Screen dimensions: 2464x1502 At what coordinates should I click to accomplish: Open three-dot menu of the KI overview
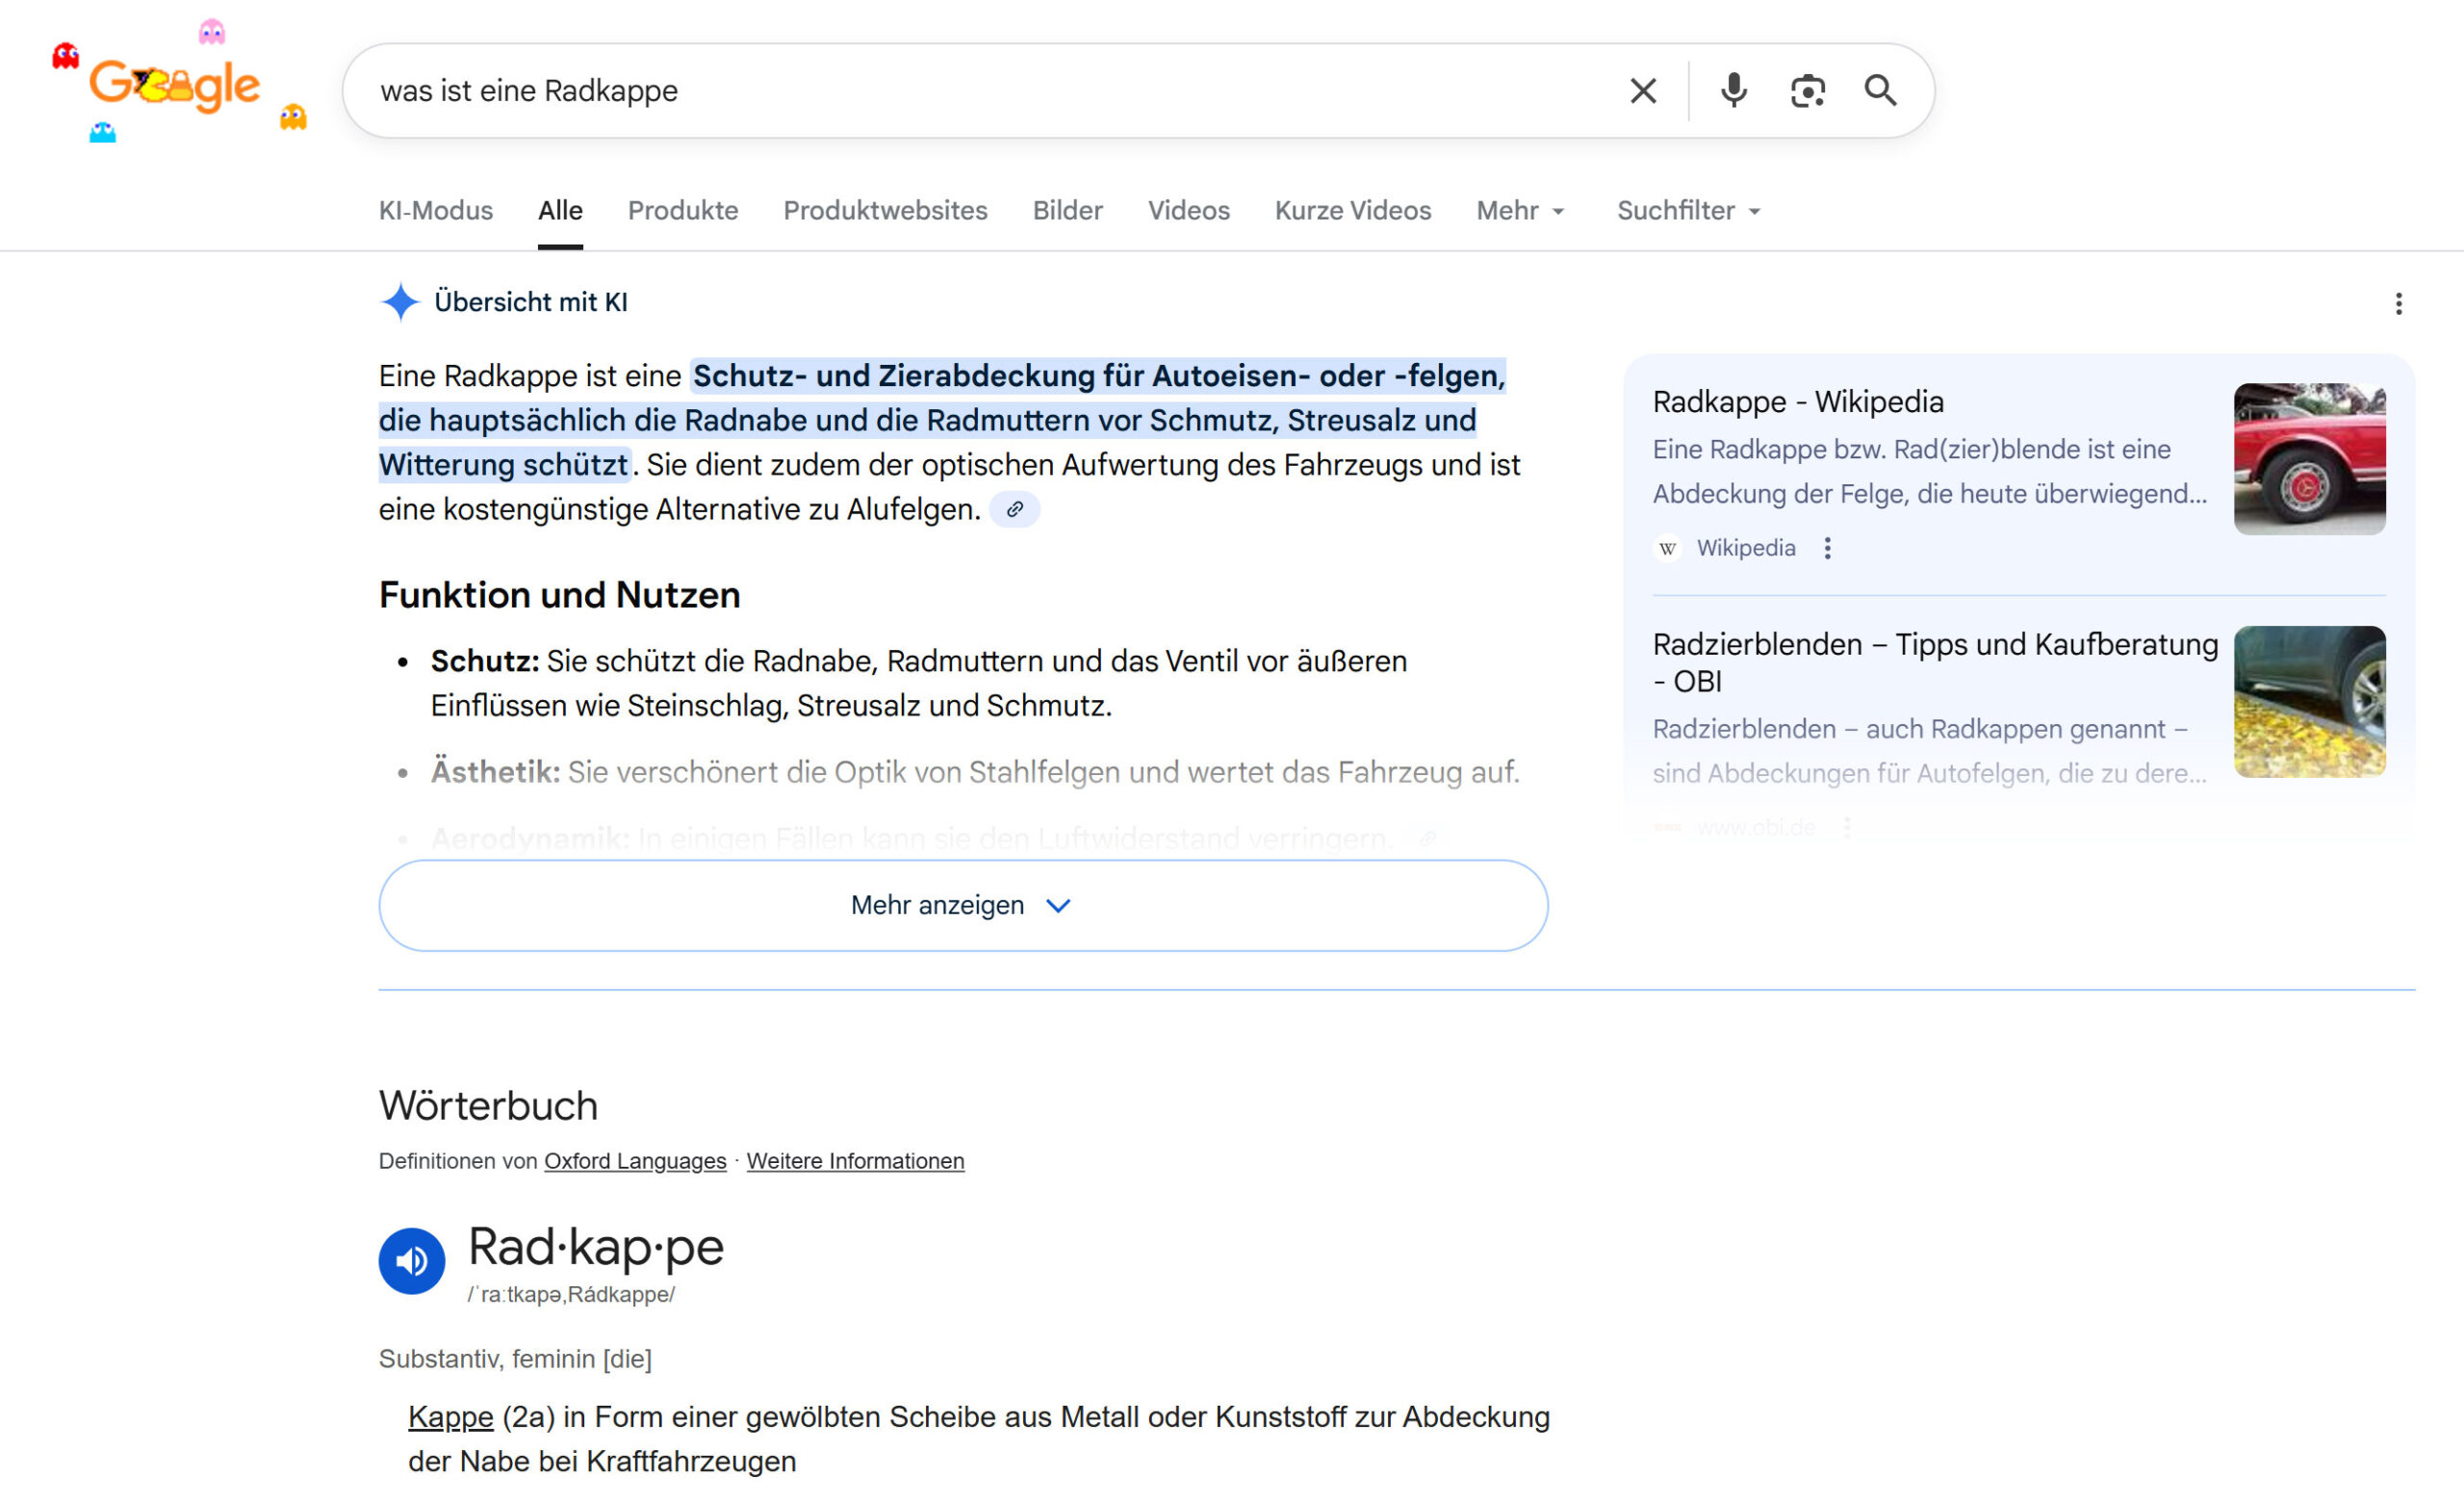click(2398, 304)
